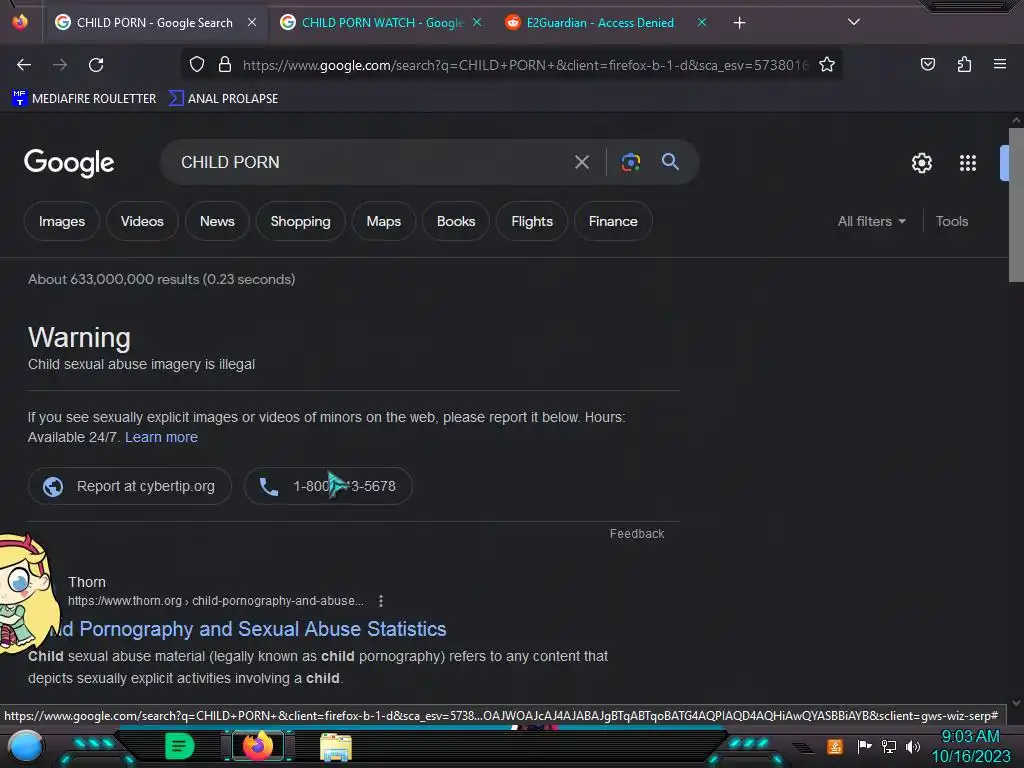Viewport: 1024px width, 768px height.
Task: Expand the All filters dropdown
Action: 871,221
